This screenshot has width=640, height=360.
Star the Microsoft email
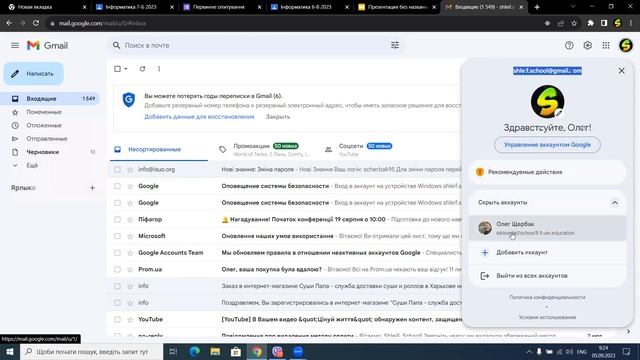tap(130, 236)
